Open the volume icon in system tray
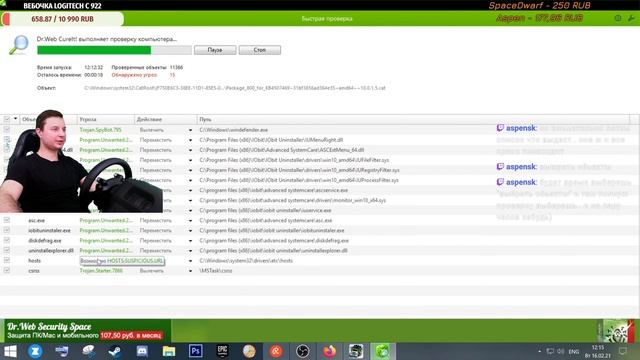Screen dimensions: 640x360 561,351
